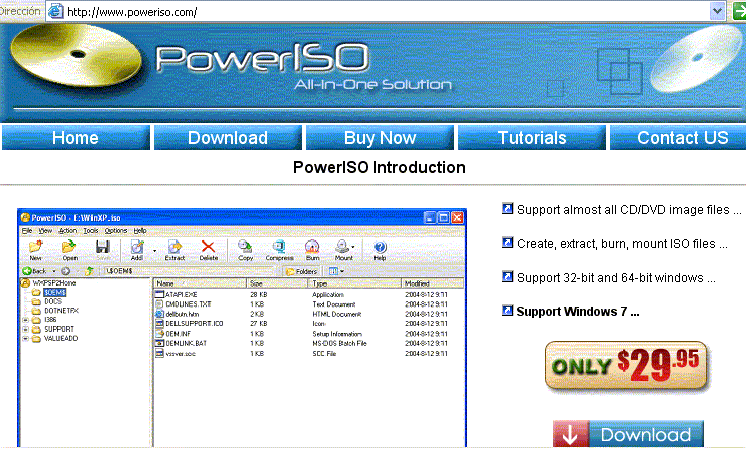Click the Open folder icon in PowerISO toolbar
Image resolution: width=746 pixels, height=449 pixels.
tap(69, 246)
